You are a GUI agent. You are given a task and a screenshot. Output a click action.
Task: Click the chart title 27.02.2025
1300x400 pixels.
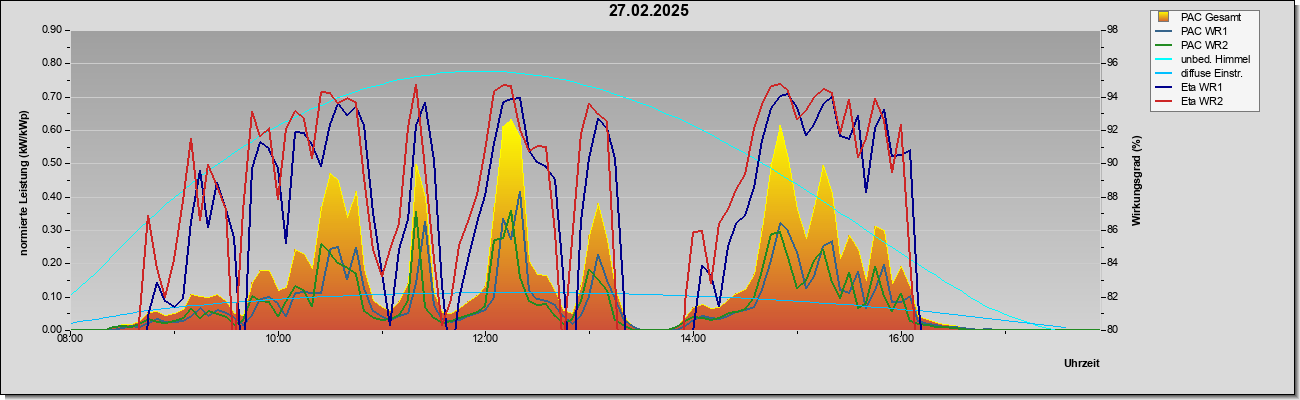pos(648,11)
